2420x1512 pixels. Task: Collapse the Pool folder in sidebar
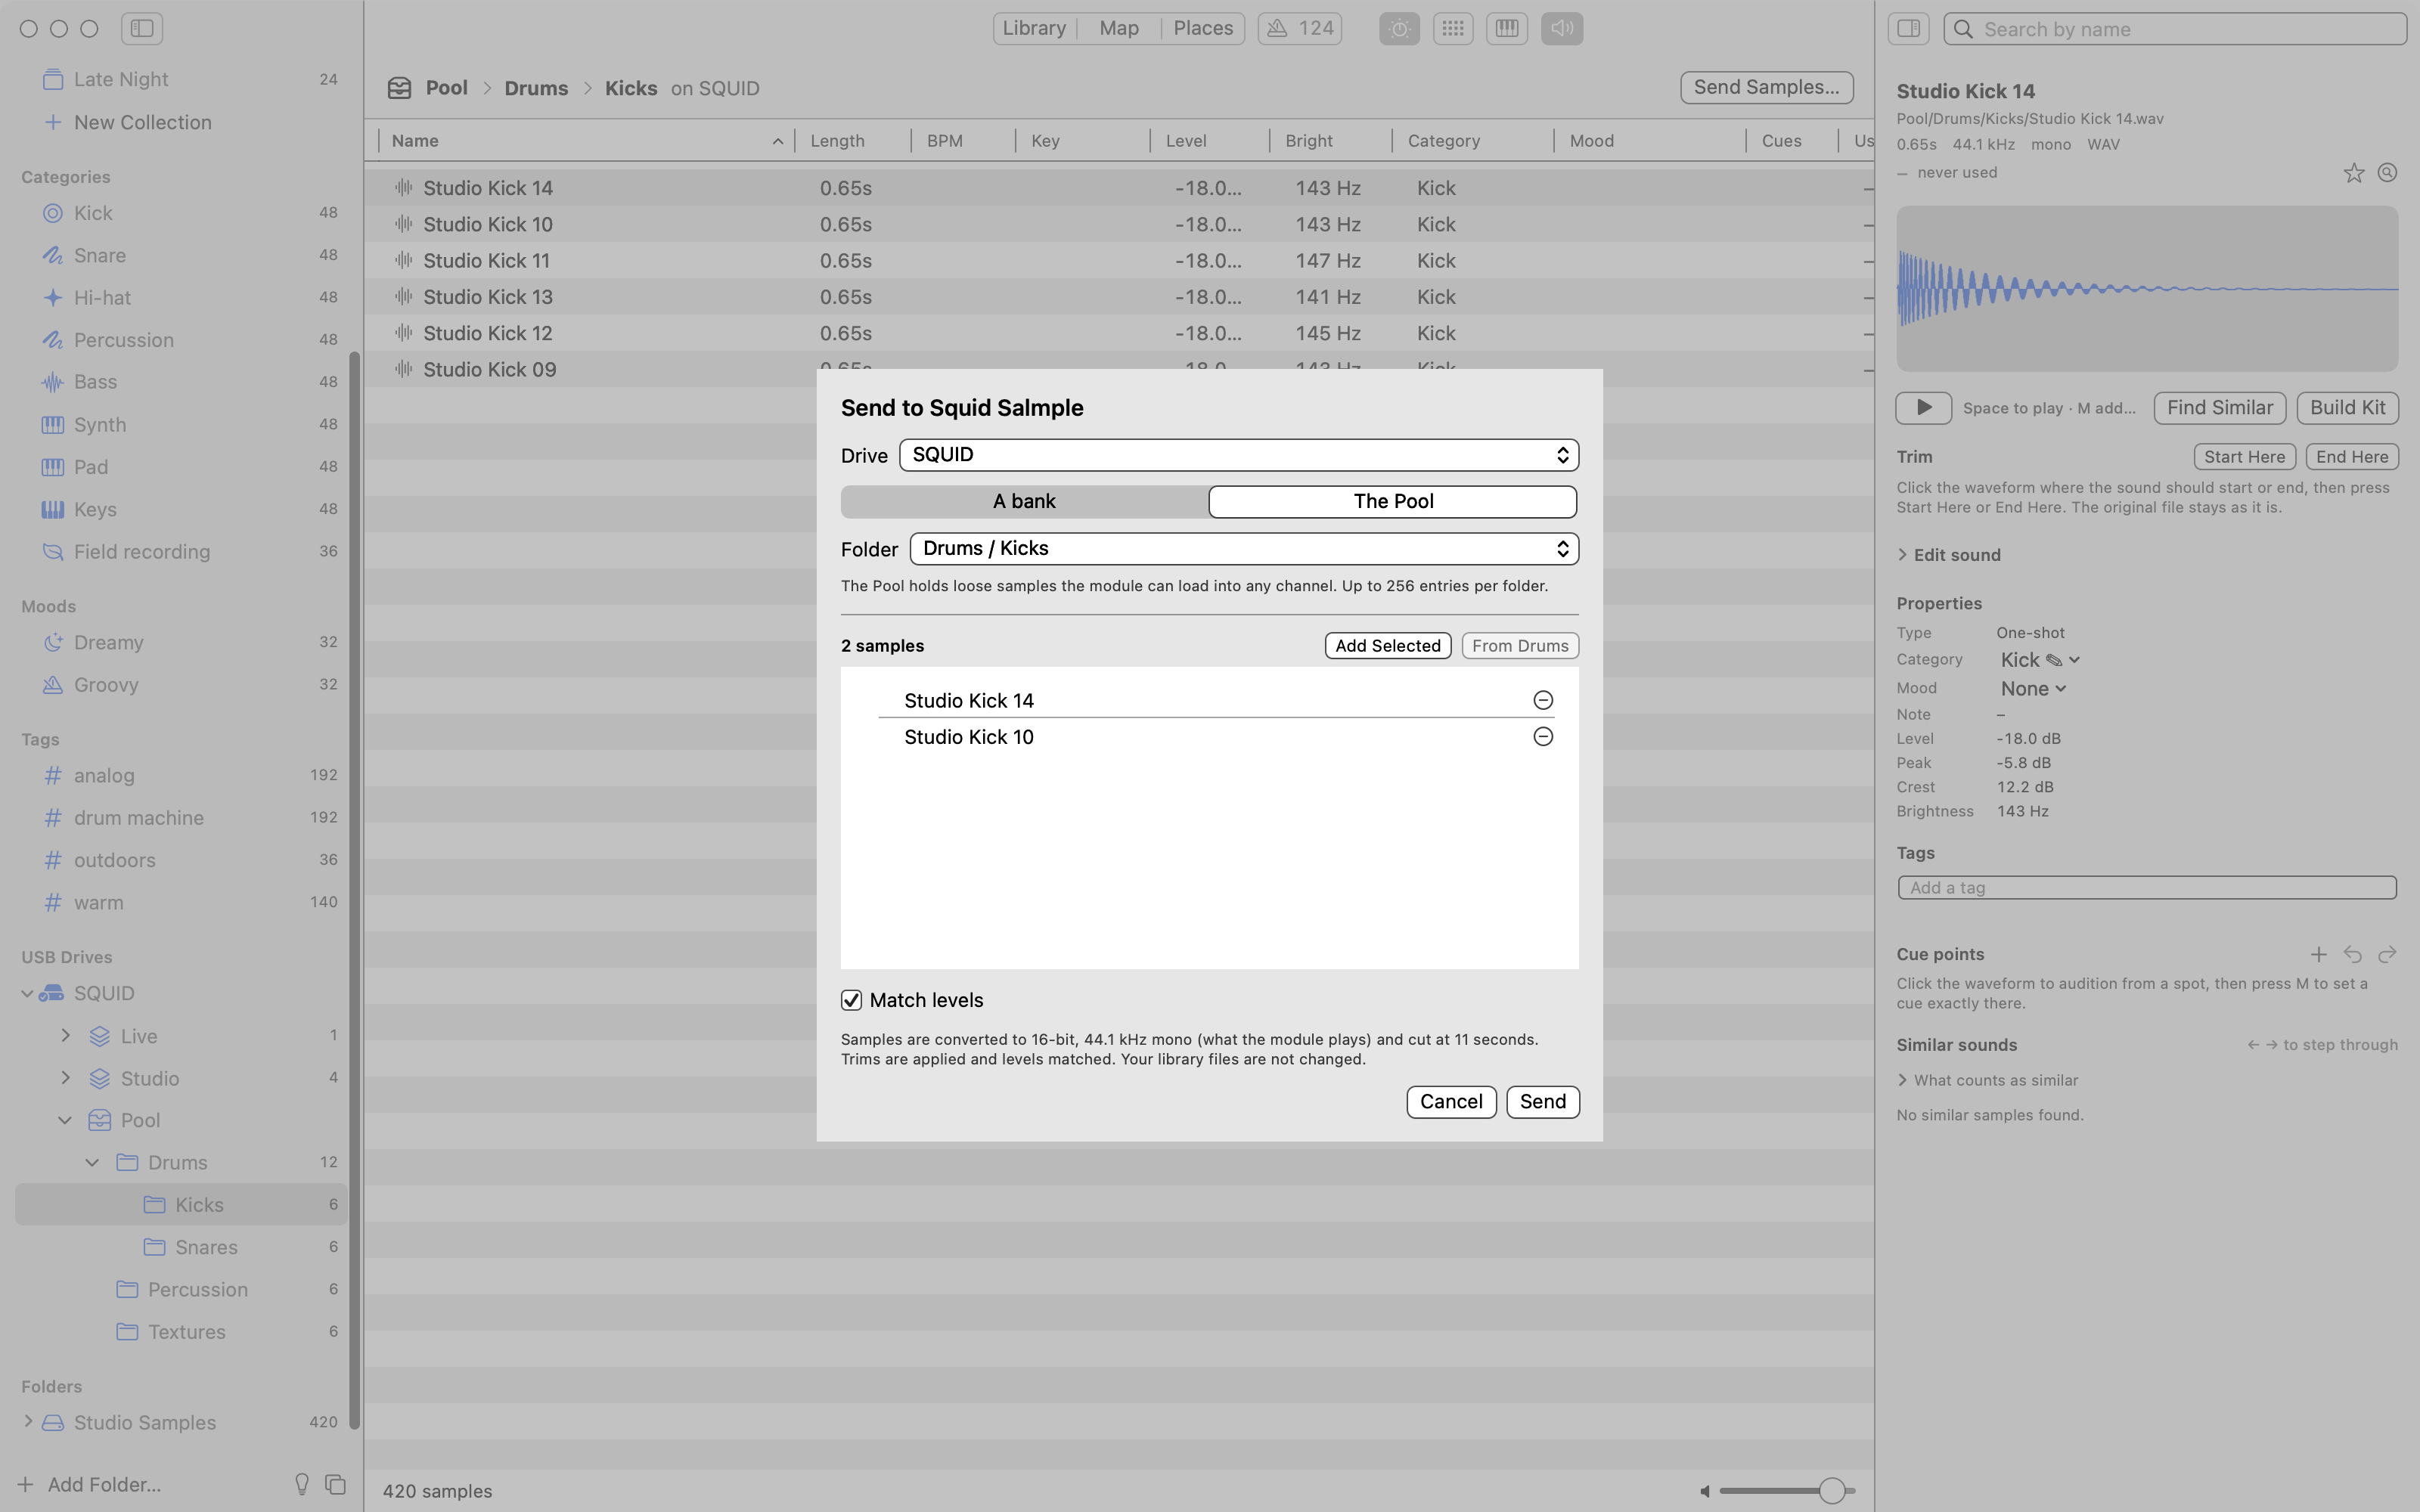(66, 1120)
